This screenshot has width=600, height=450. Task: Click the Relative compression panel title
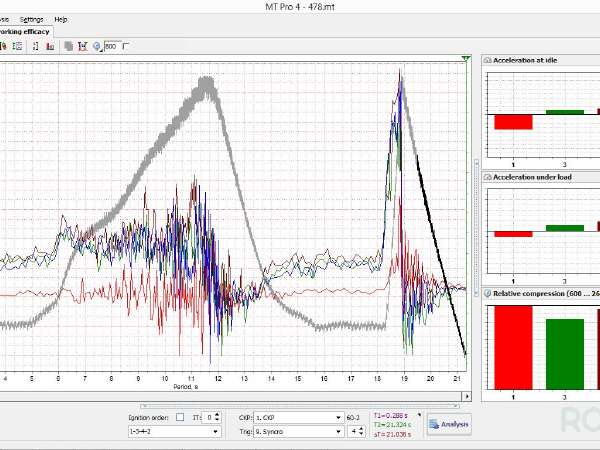[546, 293]
